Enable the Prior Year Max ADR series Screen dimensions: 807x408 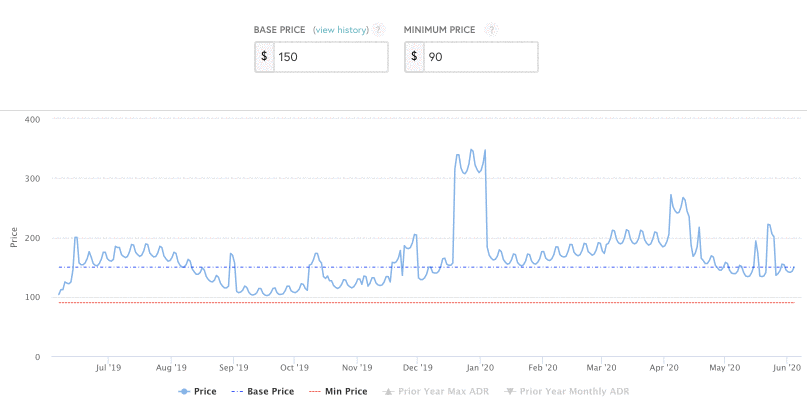[436, 392]
